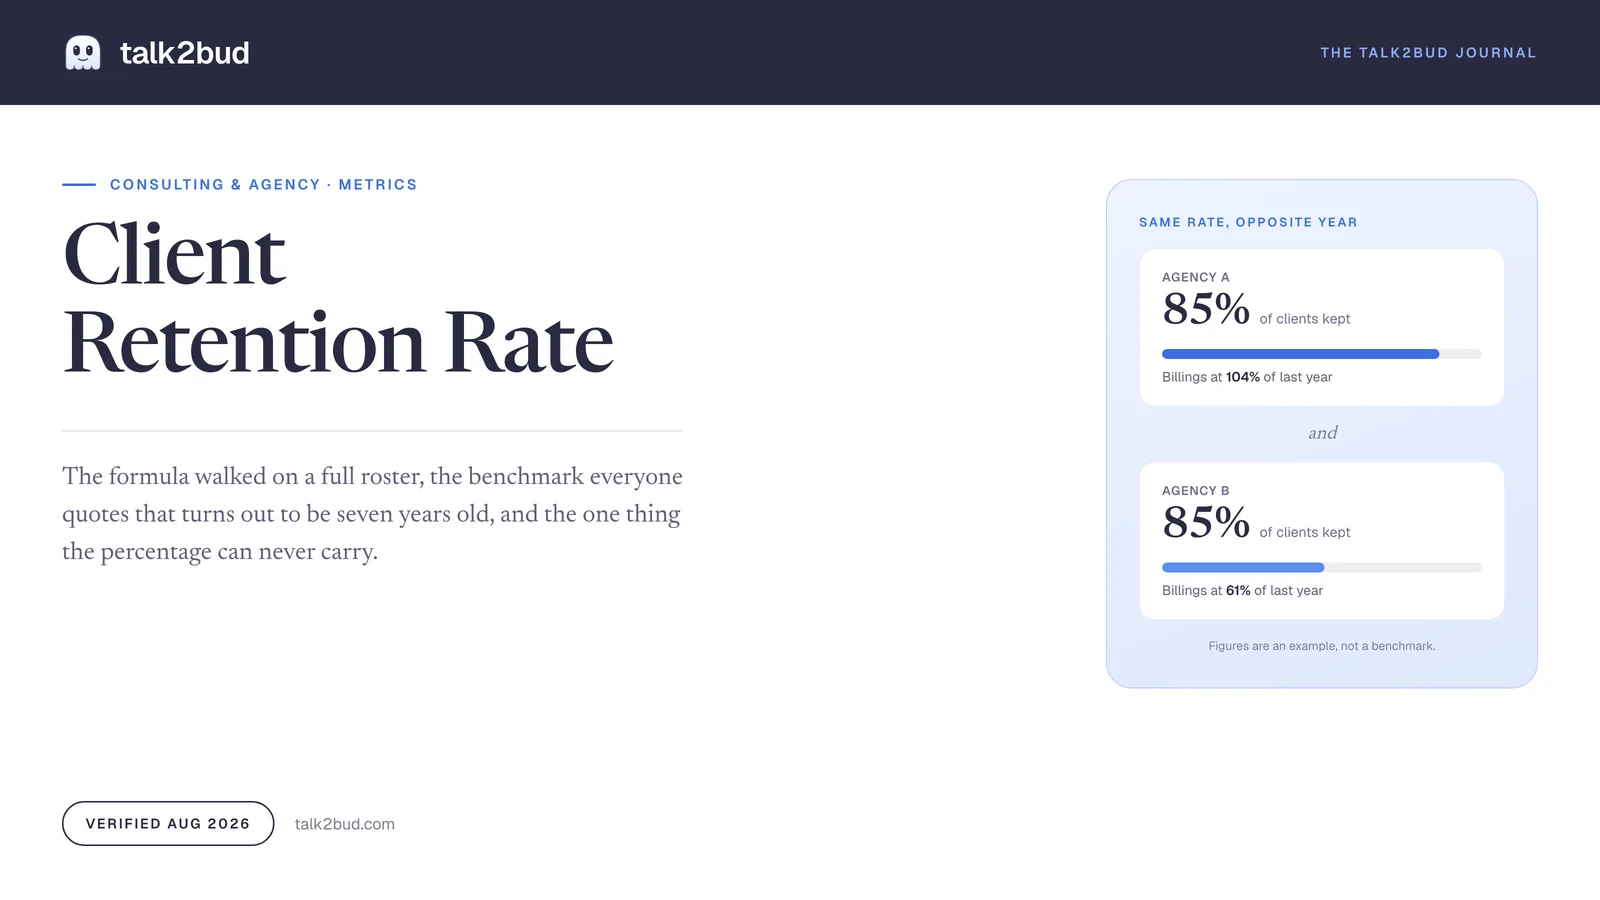Select the Metrics category label

click(x=378, y=185)
